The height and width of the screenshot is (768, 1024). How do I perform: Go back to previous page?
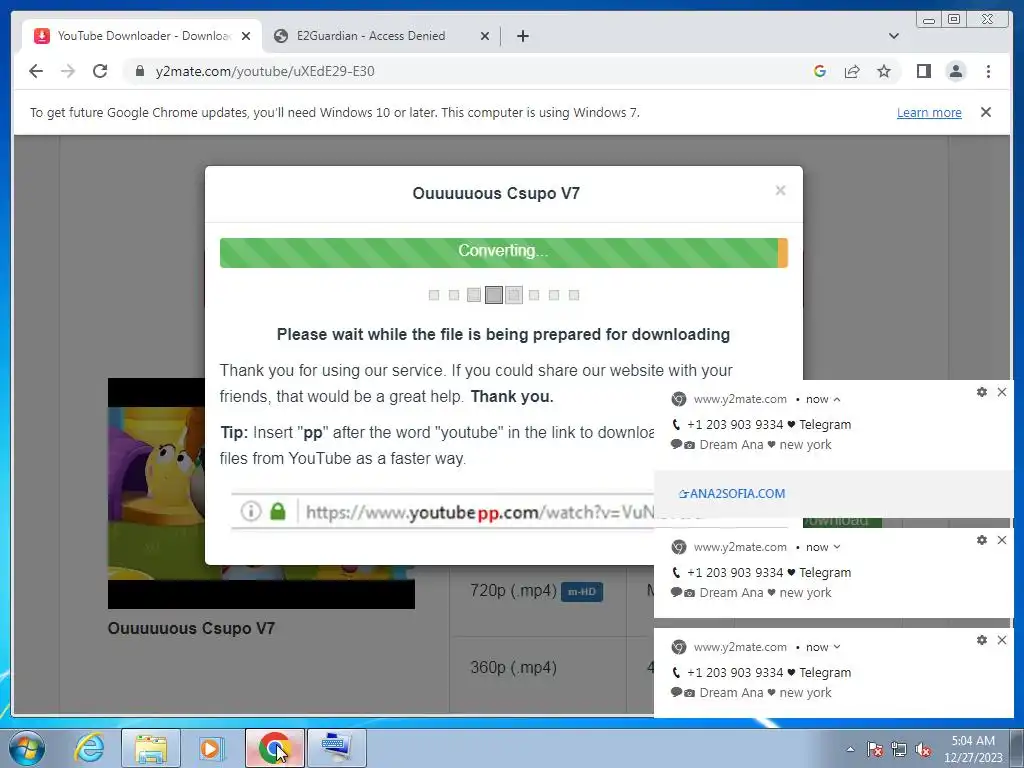point(36,71)
